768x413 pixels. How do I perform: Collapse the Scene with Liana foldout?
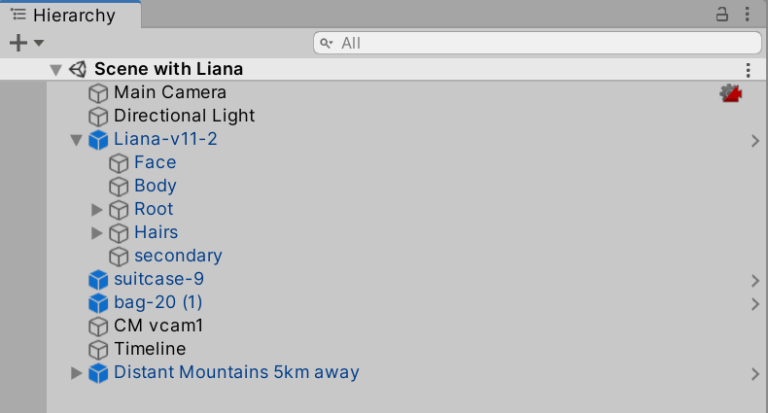click(x=56, y=69)
